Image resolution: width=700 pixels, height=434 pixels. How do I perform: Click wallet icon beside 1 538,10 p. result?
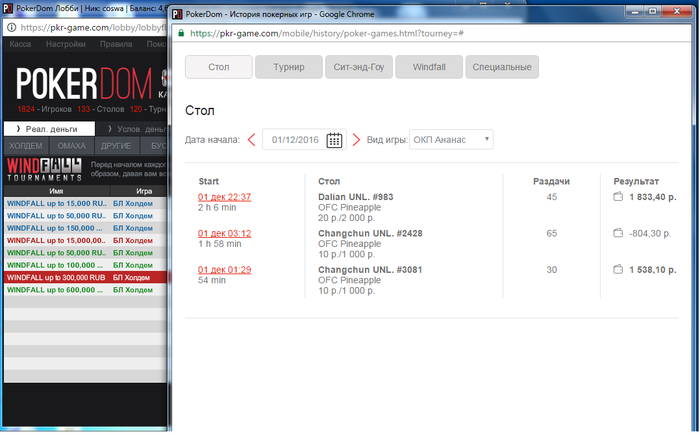[618, 269]
